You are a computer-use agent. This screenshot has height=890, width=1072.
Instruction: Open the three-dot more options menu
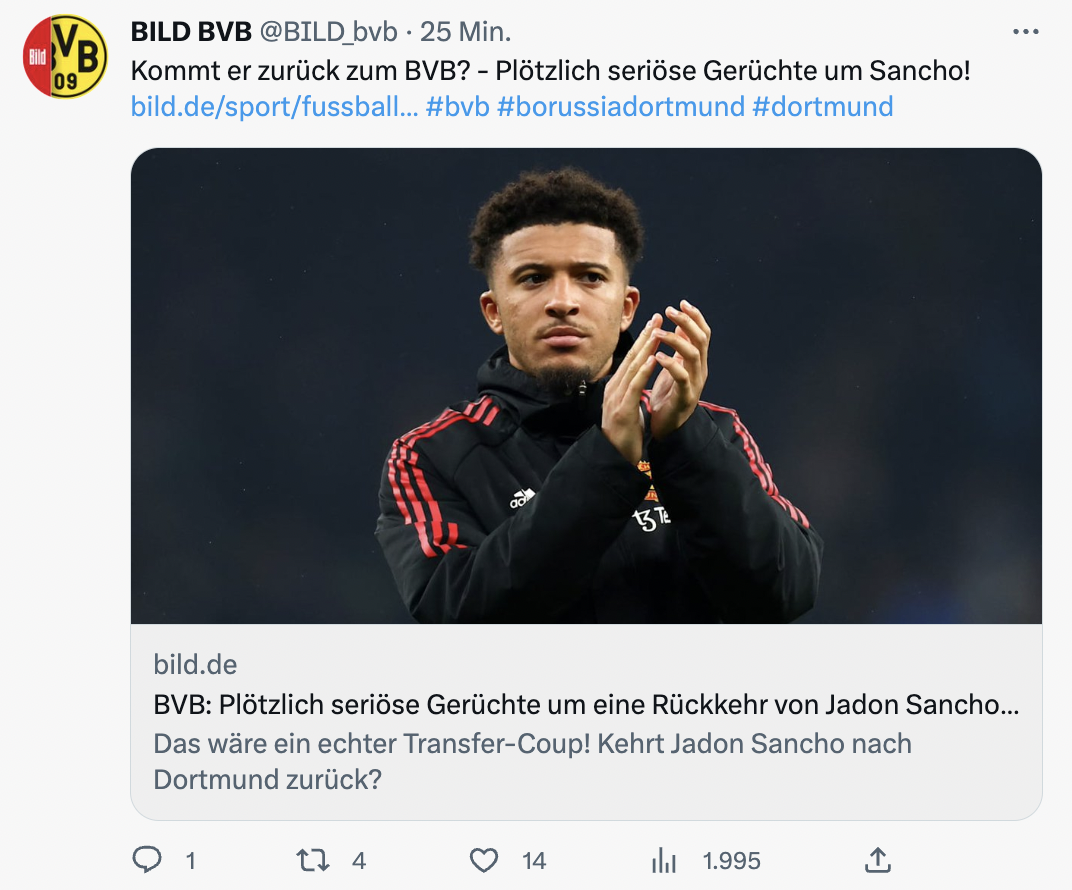pos(1026,32)
